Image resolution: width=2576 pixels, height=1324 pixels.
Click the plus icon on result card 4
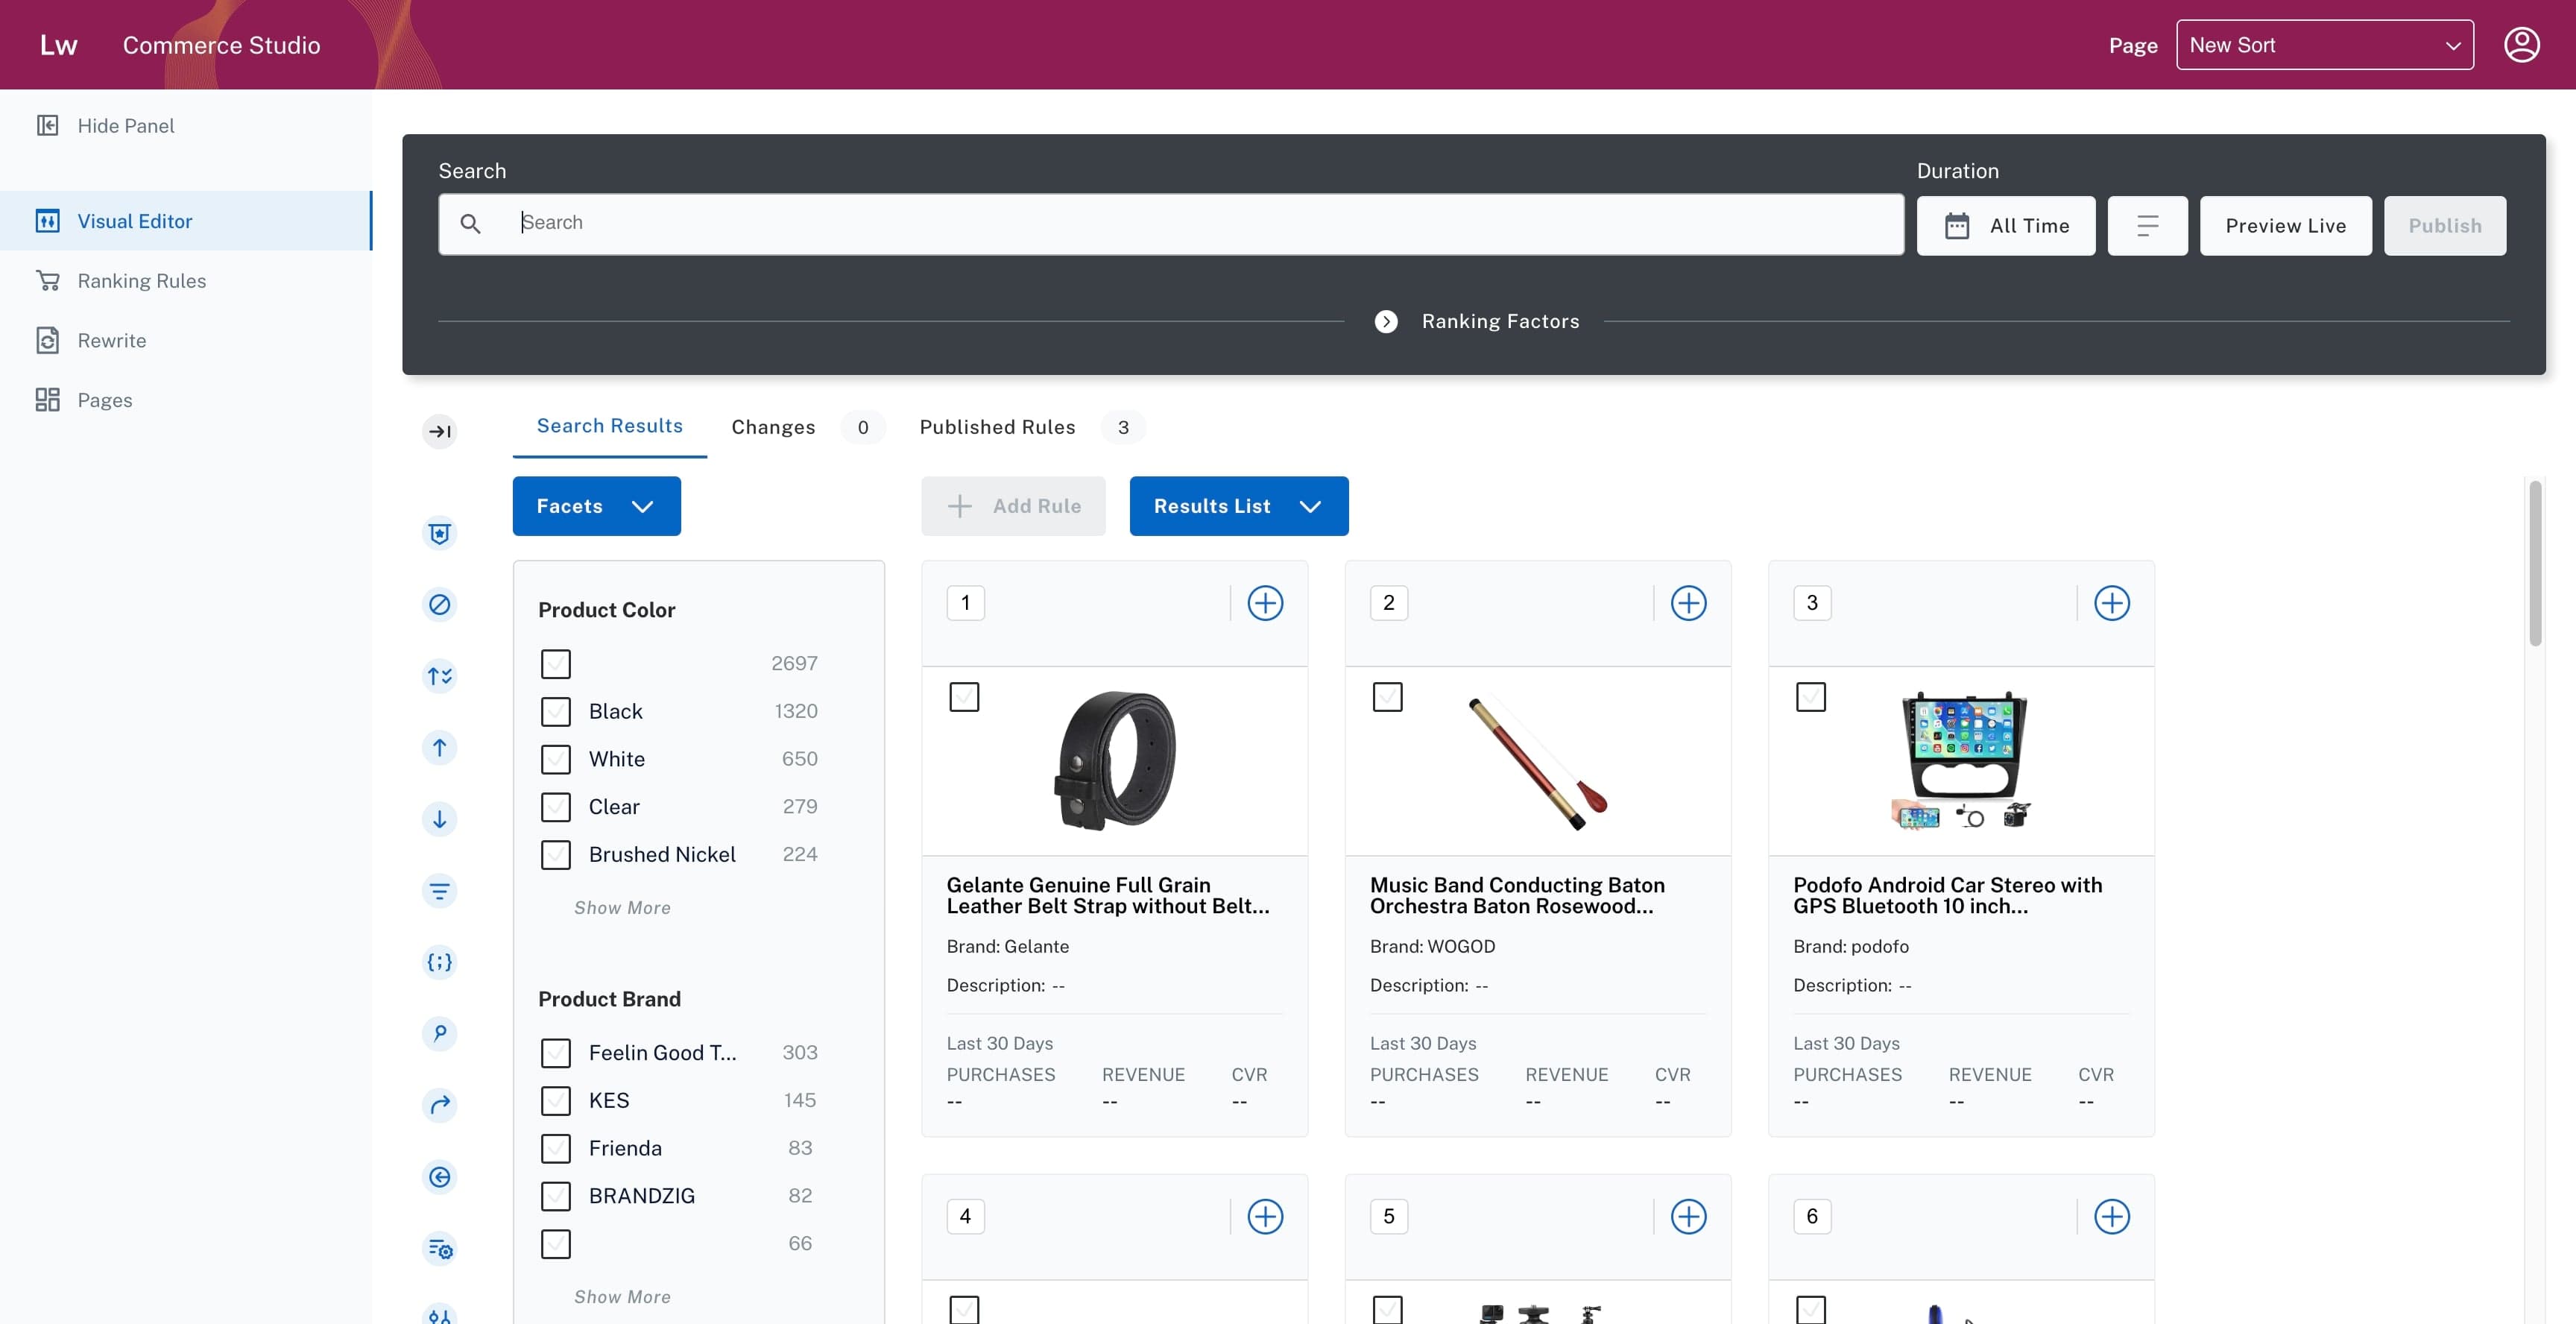[1265, 1217]
